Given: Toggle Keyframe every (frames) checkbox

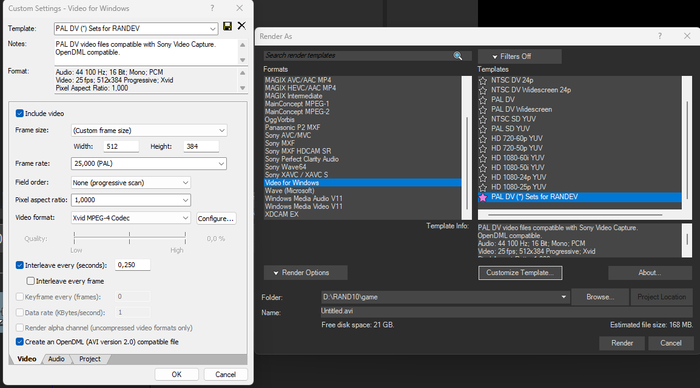Looking at the screenshot, I should tap(20, 296).
